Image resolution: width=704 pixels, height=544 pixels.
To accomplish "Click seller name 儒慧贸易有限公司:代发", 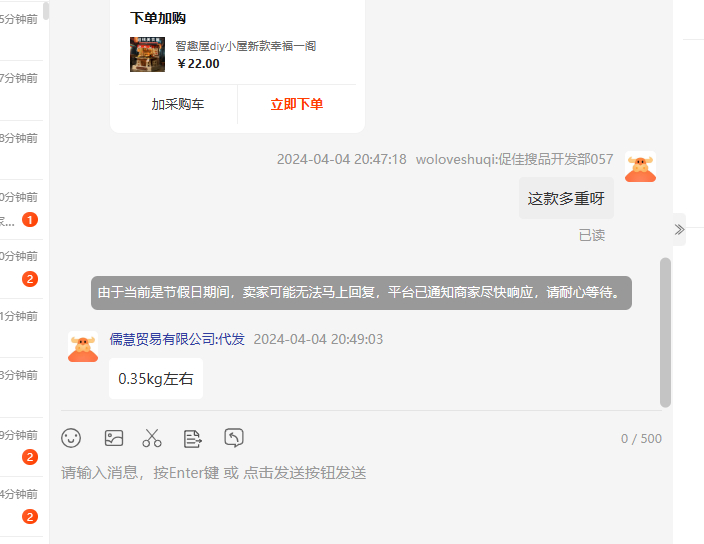I will (177, 339).
